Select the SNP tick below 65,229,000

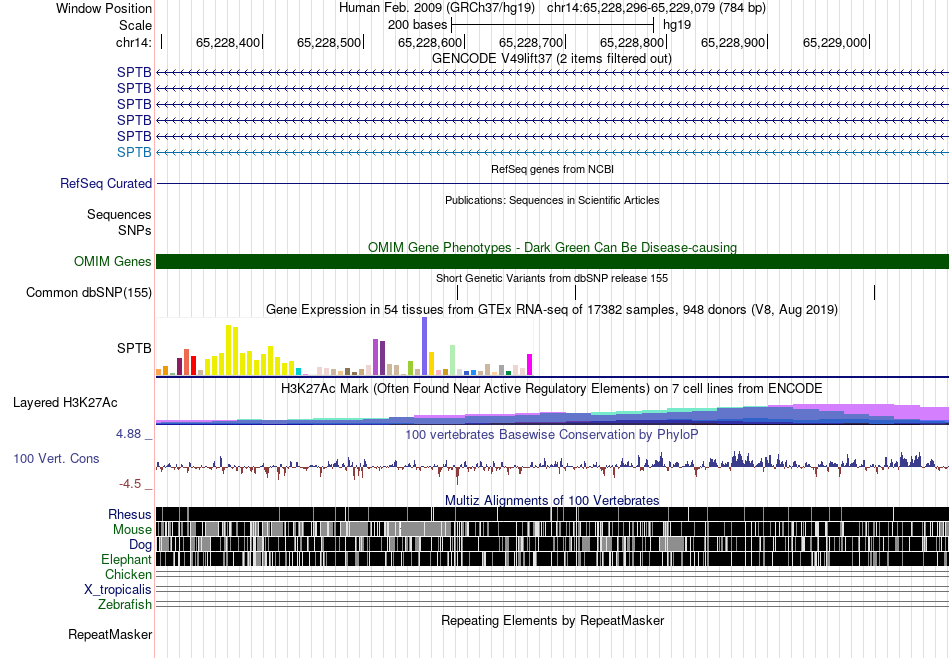(x=874, y=293)
